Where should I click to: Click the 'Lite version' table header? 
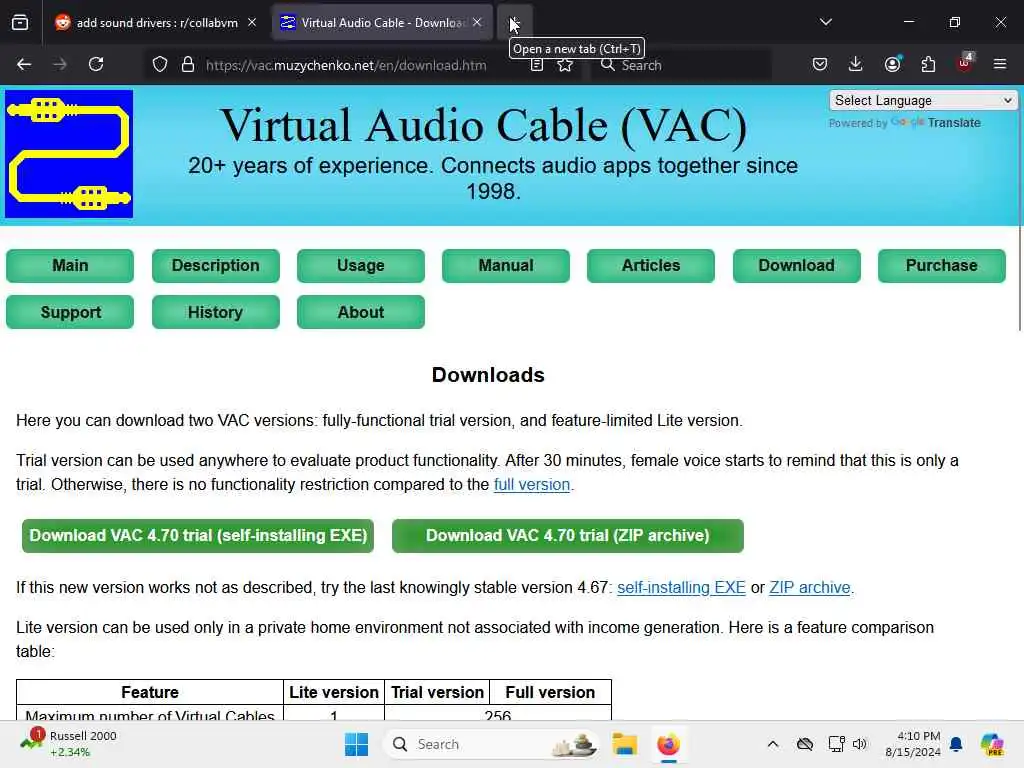[334, 692]
